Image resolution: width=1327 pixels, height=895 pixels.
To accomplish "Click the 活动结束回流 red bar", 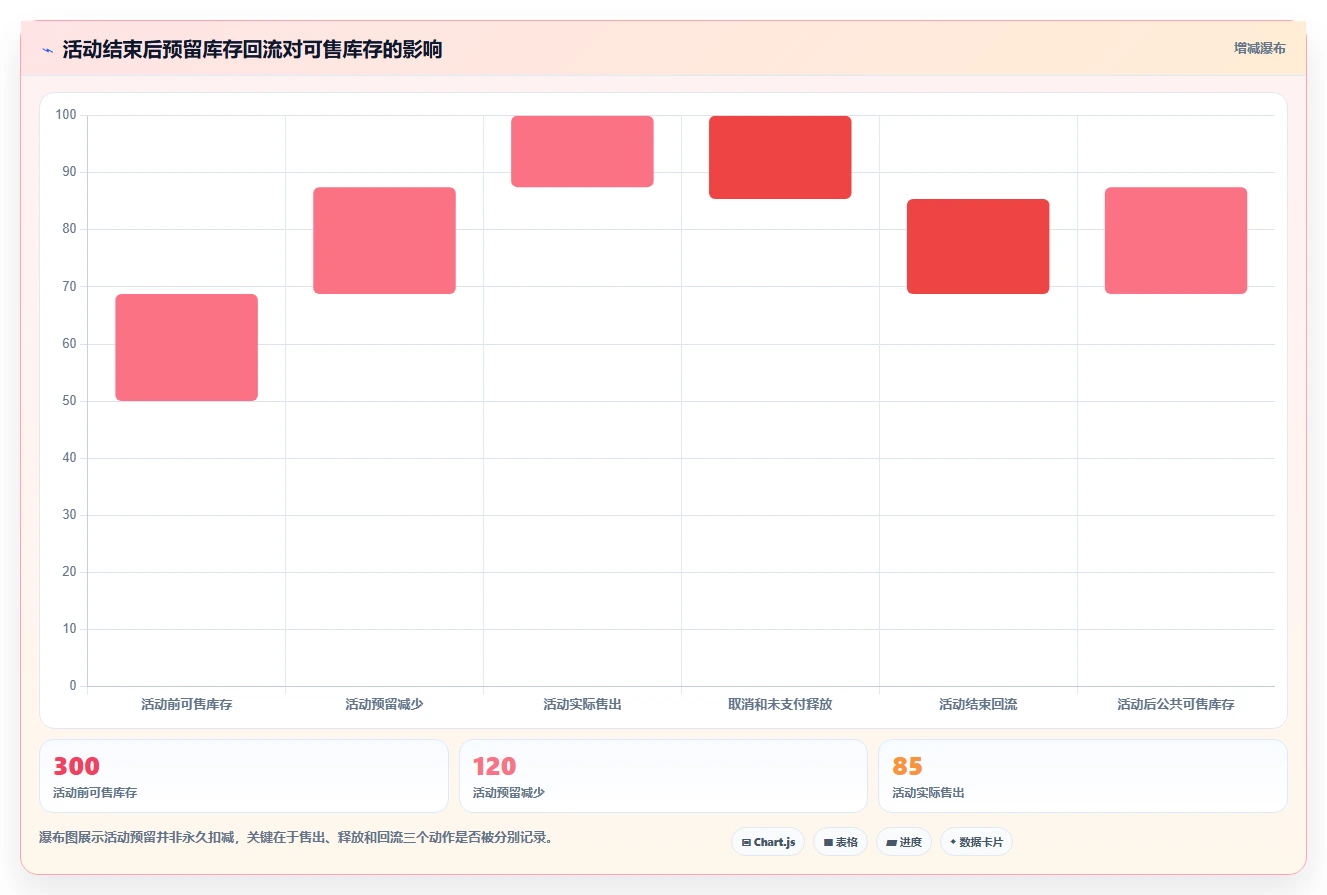I will coord(978,246).
